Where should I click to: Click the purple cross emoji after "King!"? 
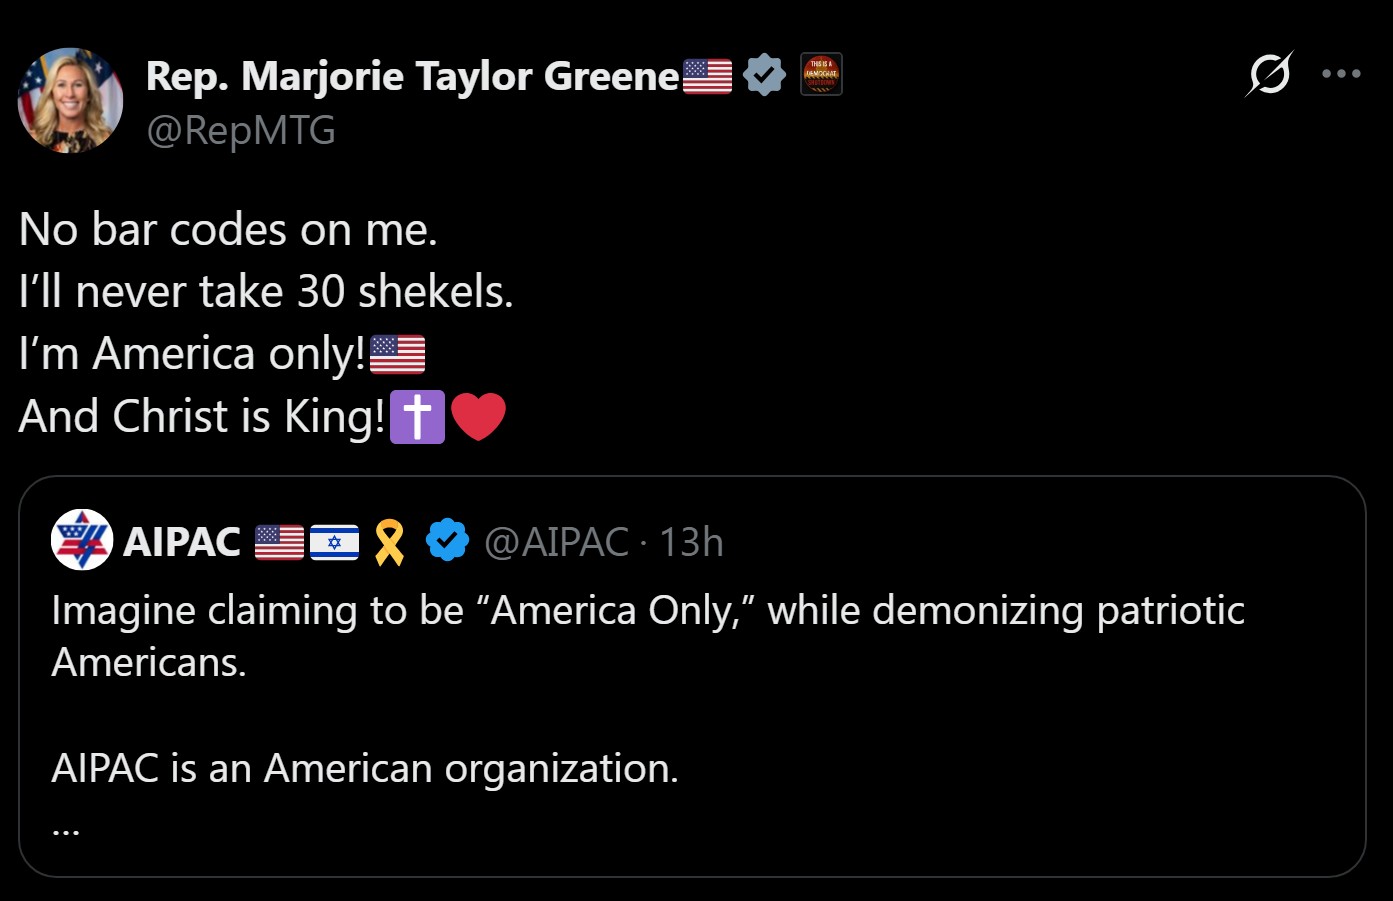coord(417,416)
